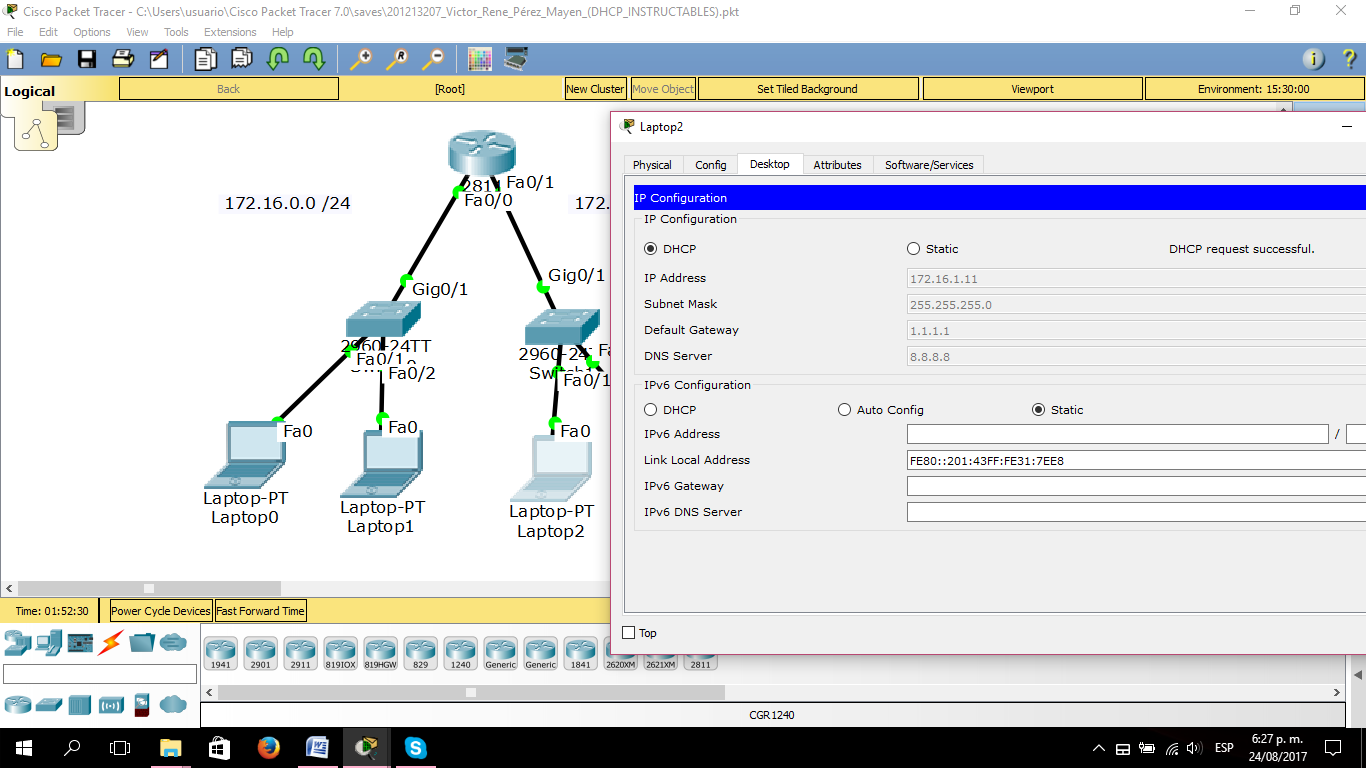Click Set Tiled Background button
The height and width of the screenshot is (768, 1366).
[x=808, y=89]
